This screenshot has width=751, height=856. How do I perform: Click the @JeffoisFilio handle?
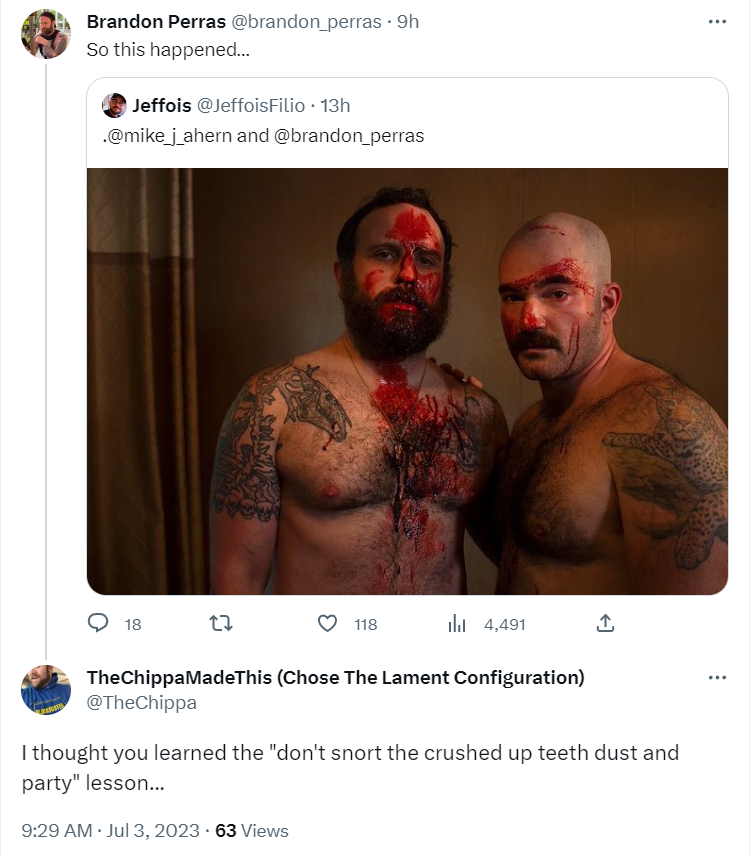250,106
